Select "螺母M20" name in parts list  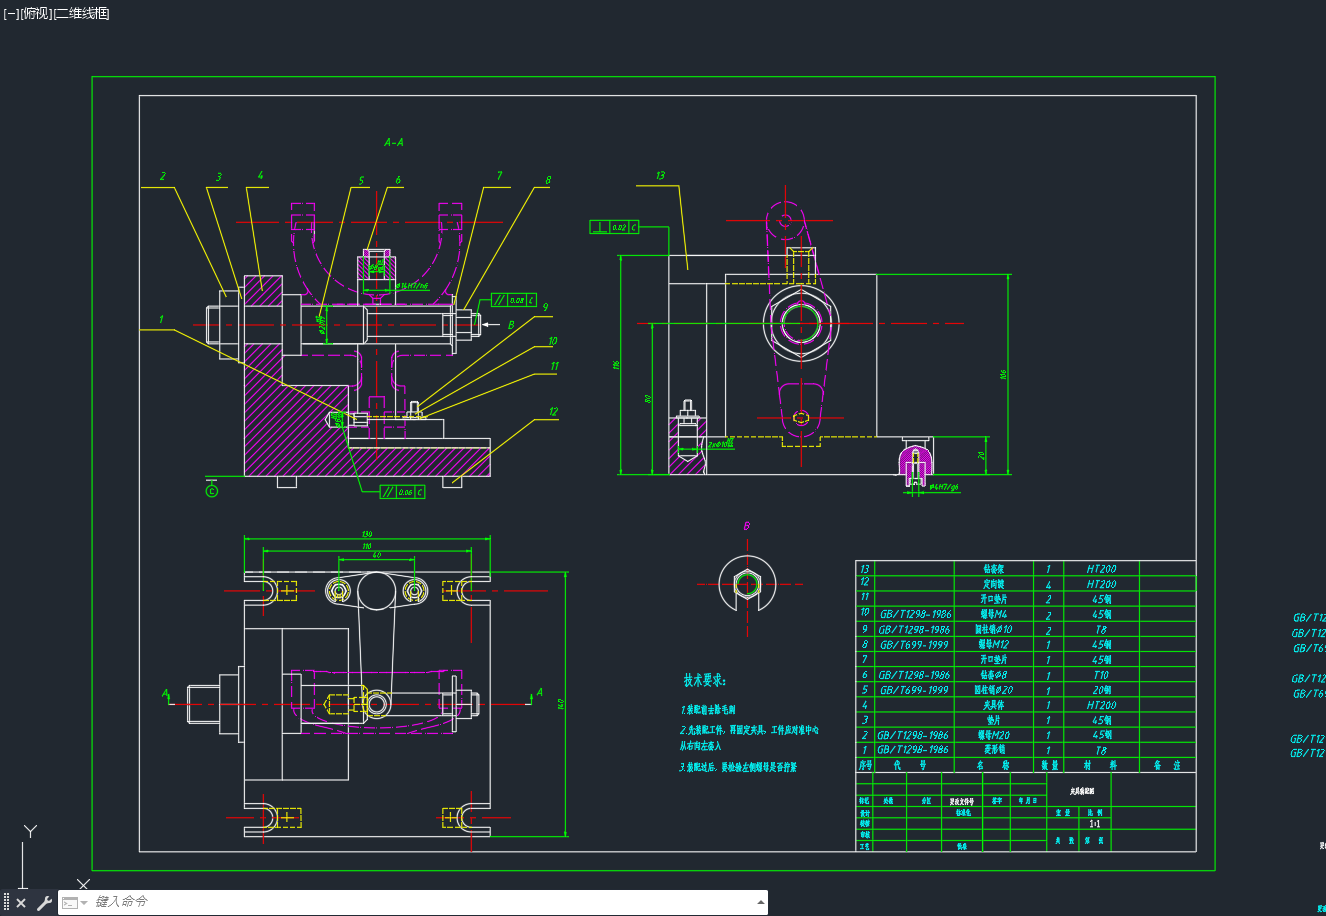pyautogui.click(x=994, y=735)
